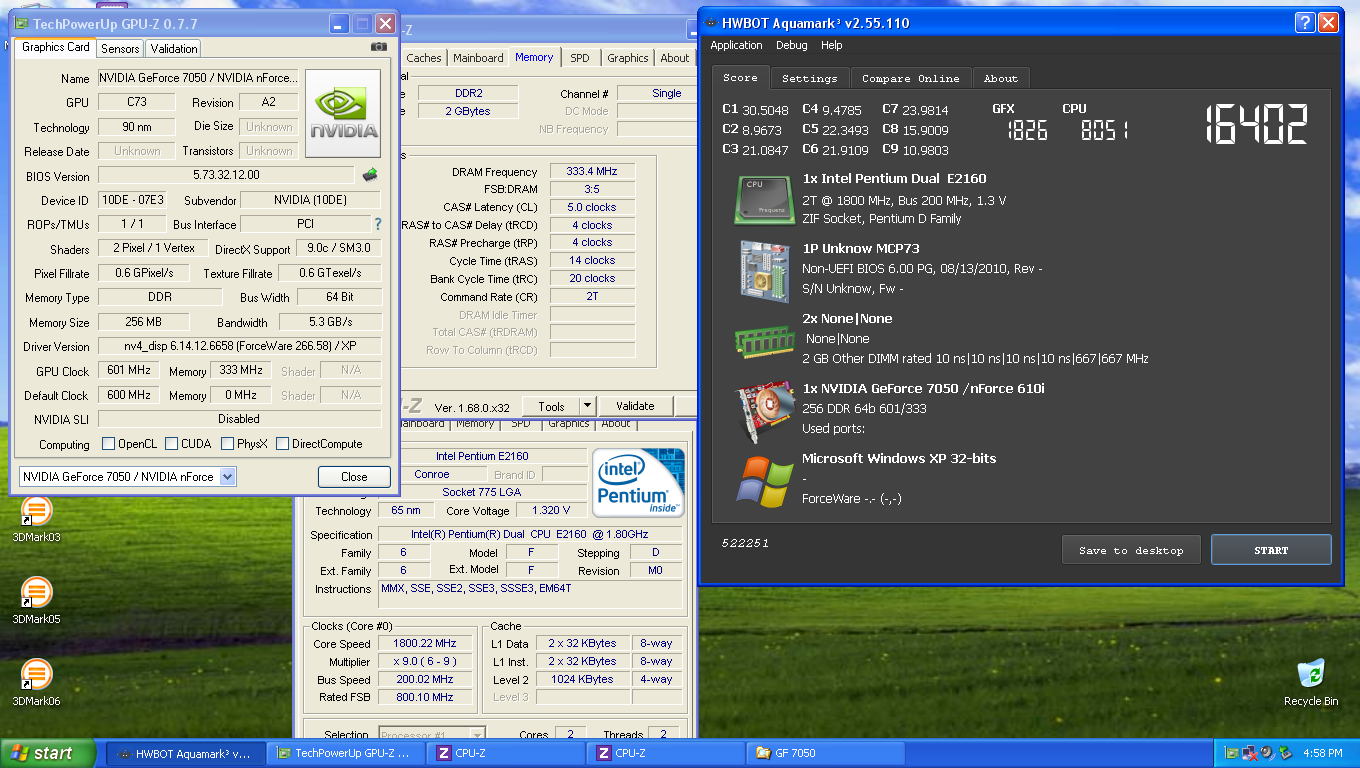1360x768 pixels.
Task: Click the taskbar clock showing 4:58 PM
Action: pos(1323,753)
